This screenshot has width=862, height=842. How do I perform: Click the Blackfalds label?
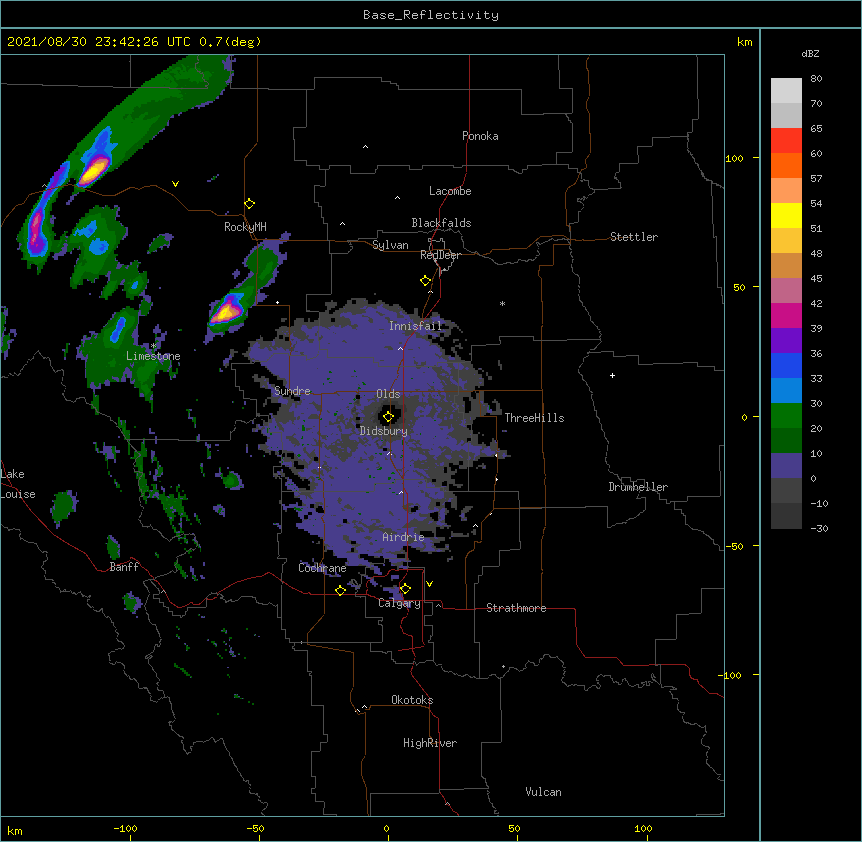pos(441,223)
